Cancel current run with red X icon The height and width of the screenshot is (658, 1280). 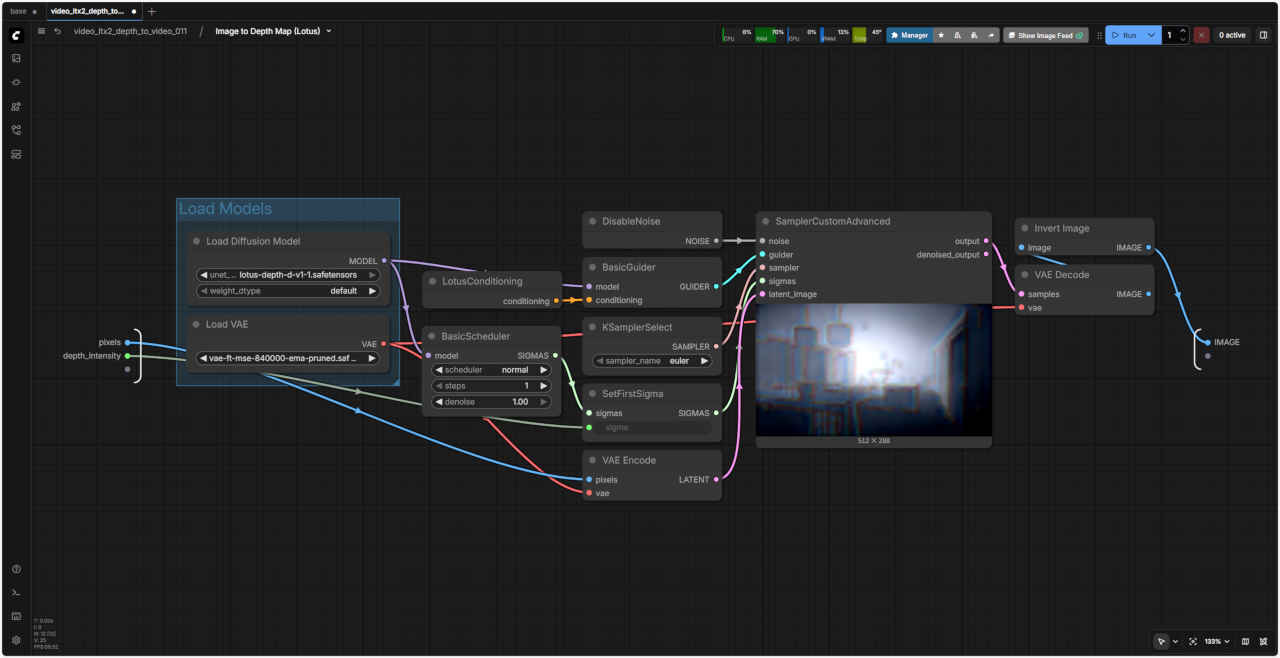1201,35
